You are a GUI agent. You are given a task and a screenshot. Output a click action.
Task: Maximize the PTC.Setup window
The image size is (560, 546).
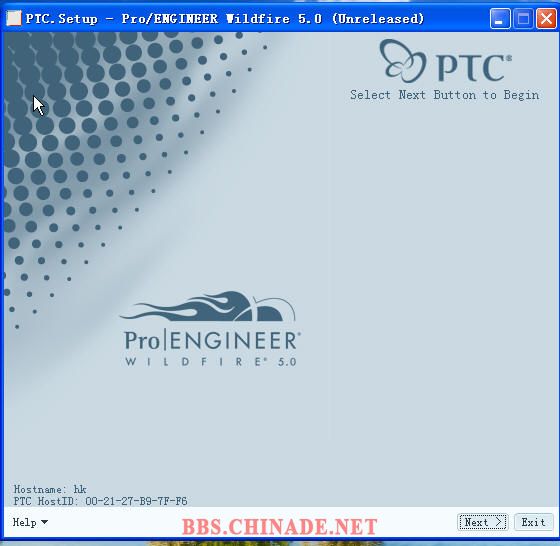point(523,19)
